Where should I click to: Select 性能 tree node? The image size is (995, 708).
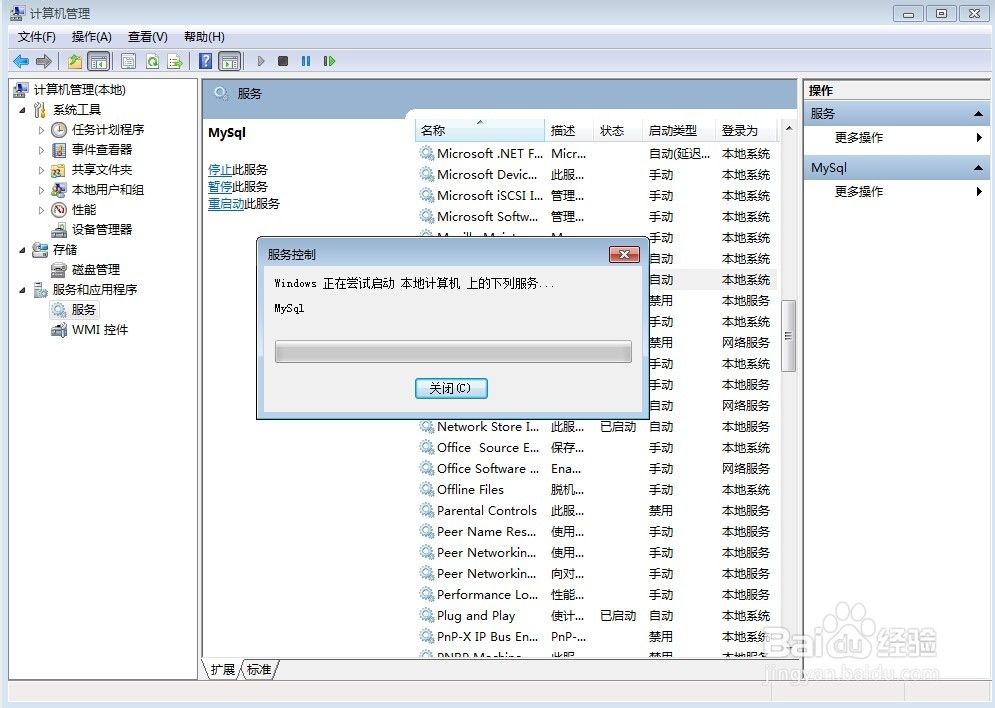tap(84, 210)
